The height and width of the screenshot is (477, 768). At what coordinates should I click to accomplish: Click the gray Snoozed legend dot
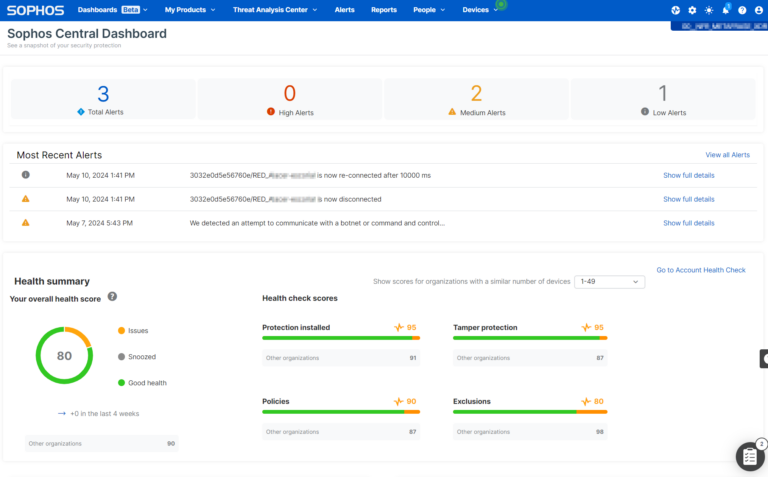[121, 357]
